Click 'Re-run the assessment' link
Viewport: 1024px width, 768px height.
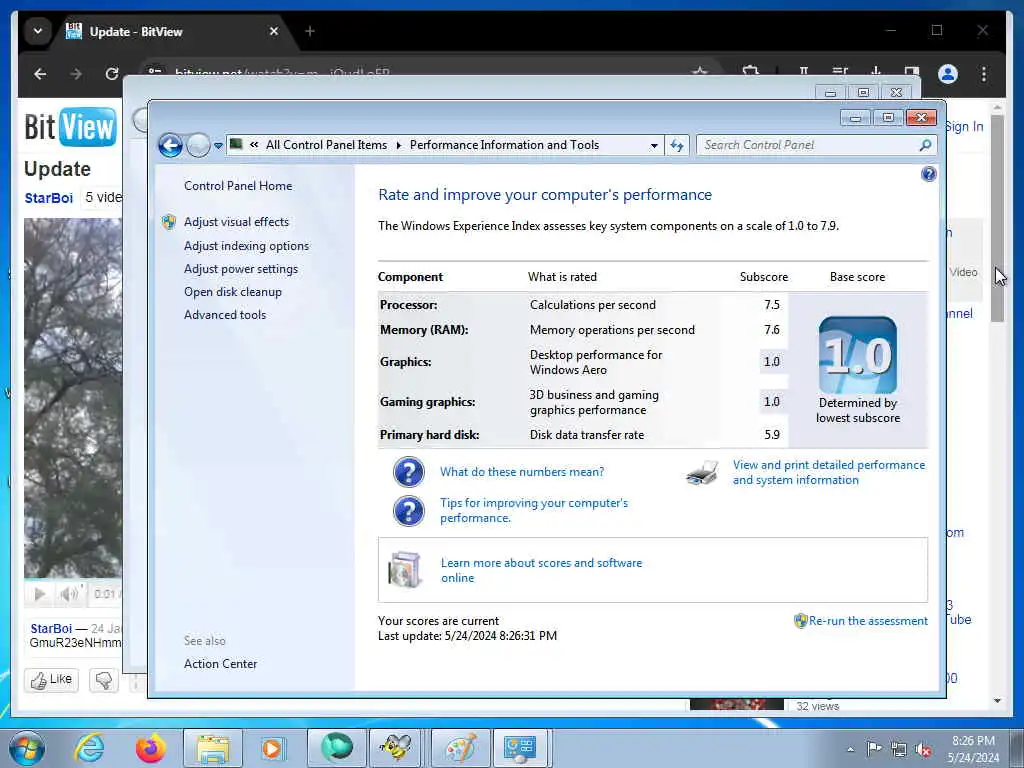pyautogui.click(x=868, y=620)
